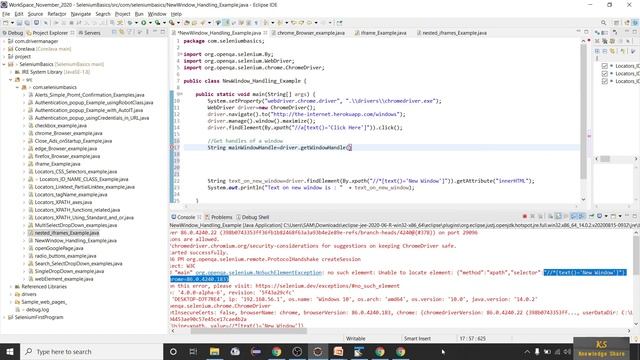Click the console horizontal scrollbar thumb
This screenshot has width=640, height=360.
pyautogui.click(x=248, y=331)
